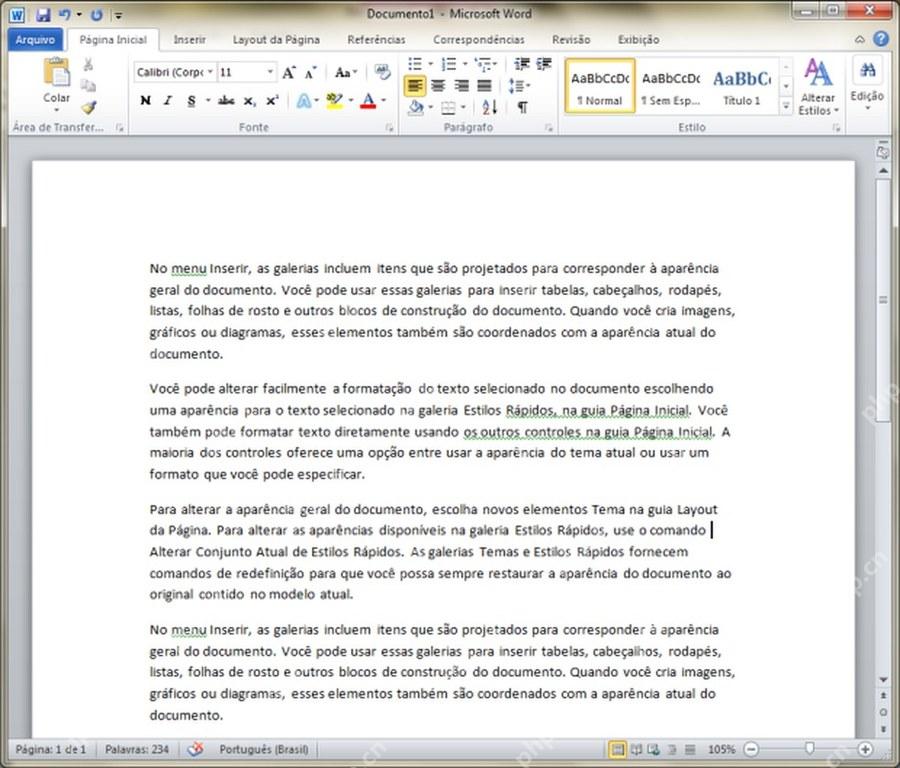Open the font size 11 dropdown
900x768 pixels.
(270, 72)
